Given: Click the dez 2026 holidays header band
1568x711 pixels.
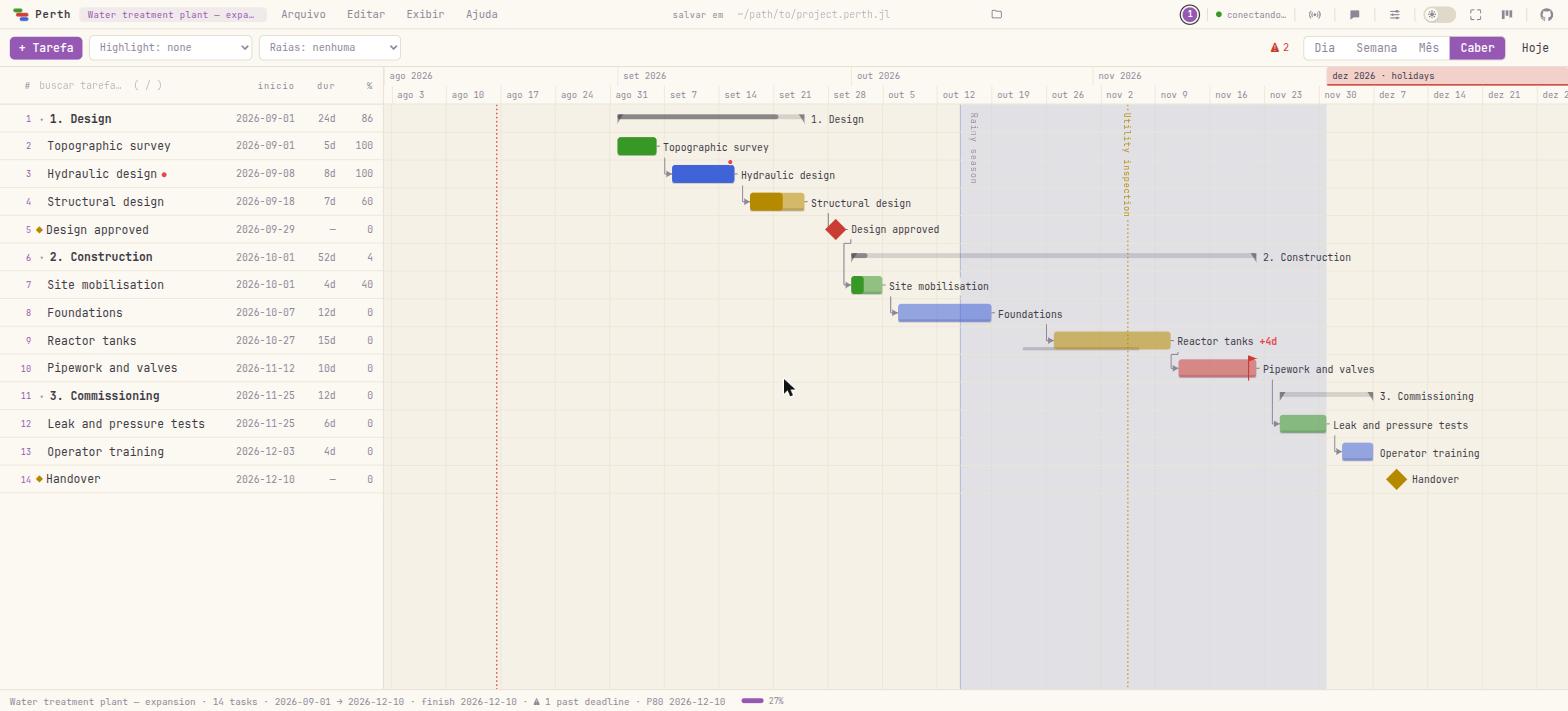Looking at the screenshot, I should pyautogui.click(x=1447, y=76).
